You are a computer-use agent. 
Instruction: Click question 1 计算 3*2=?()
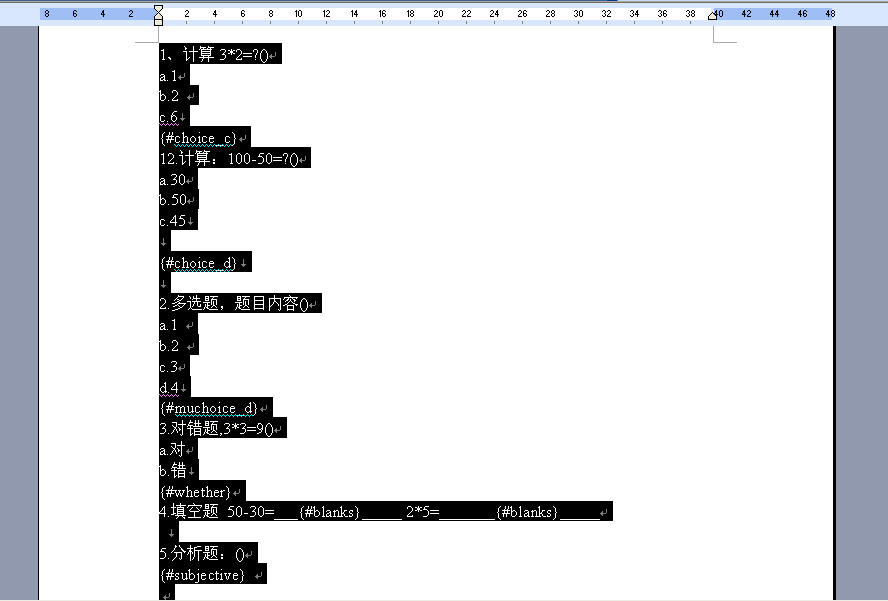tap(218, 54)
